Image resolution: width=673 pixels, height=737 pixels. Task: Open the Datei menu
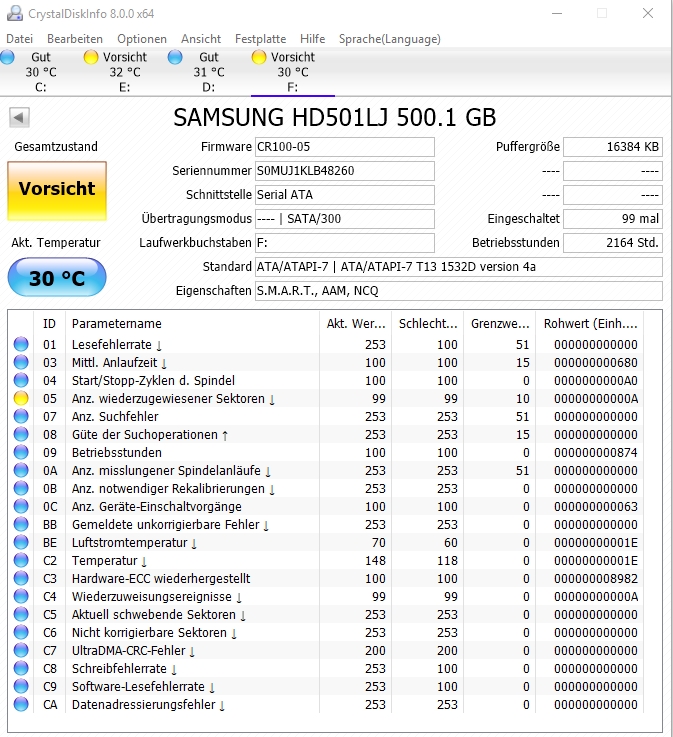(x=19, y=39)
